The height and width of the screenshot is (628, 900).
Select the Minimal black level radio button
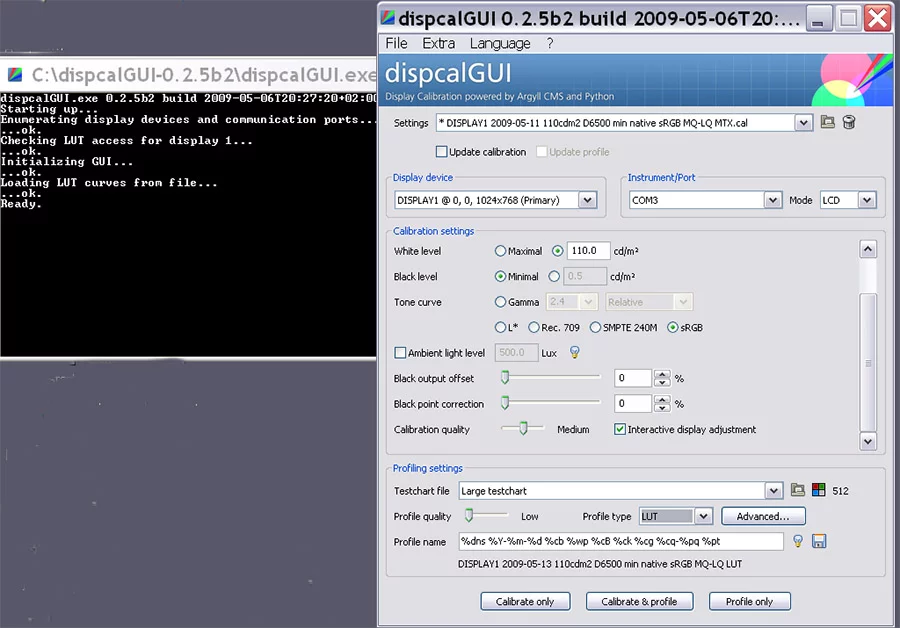click(500, 276)
